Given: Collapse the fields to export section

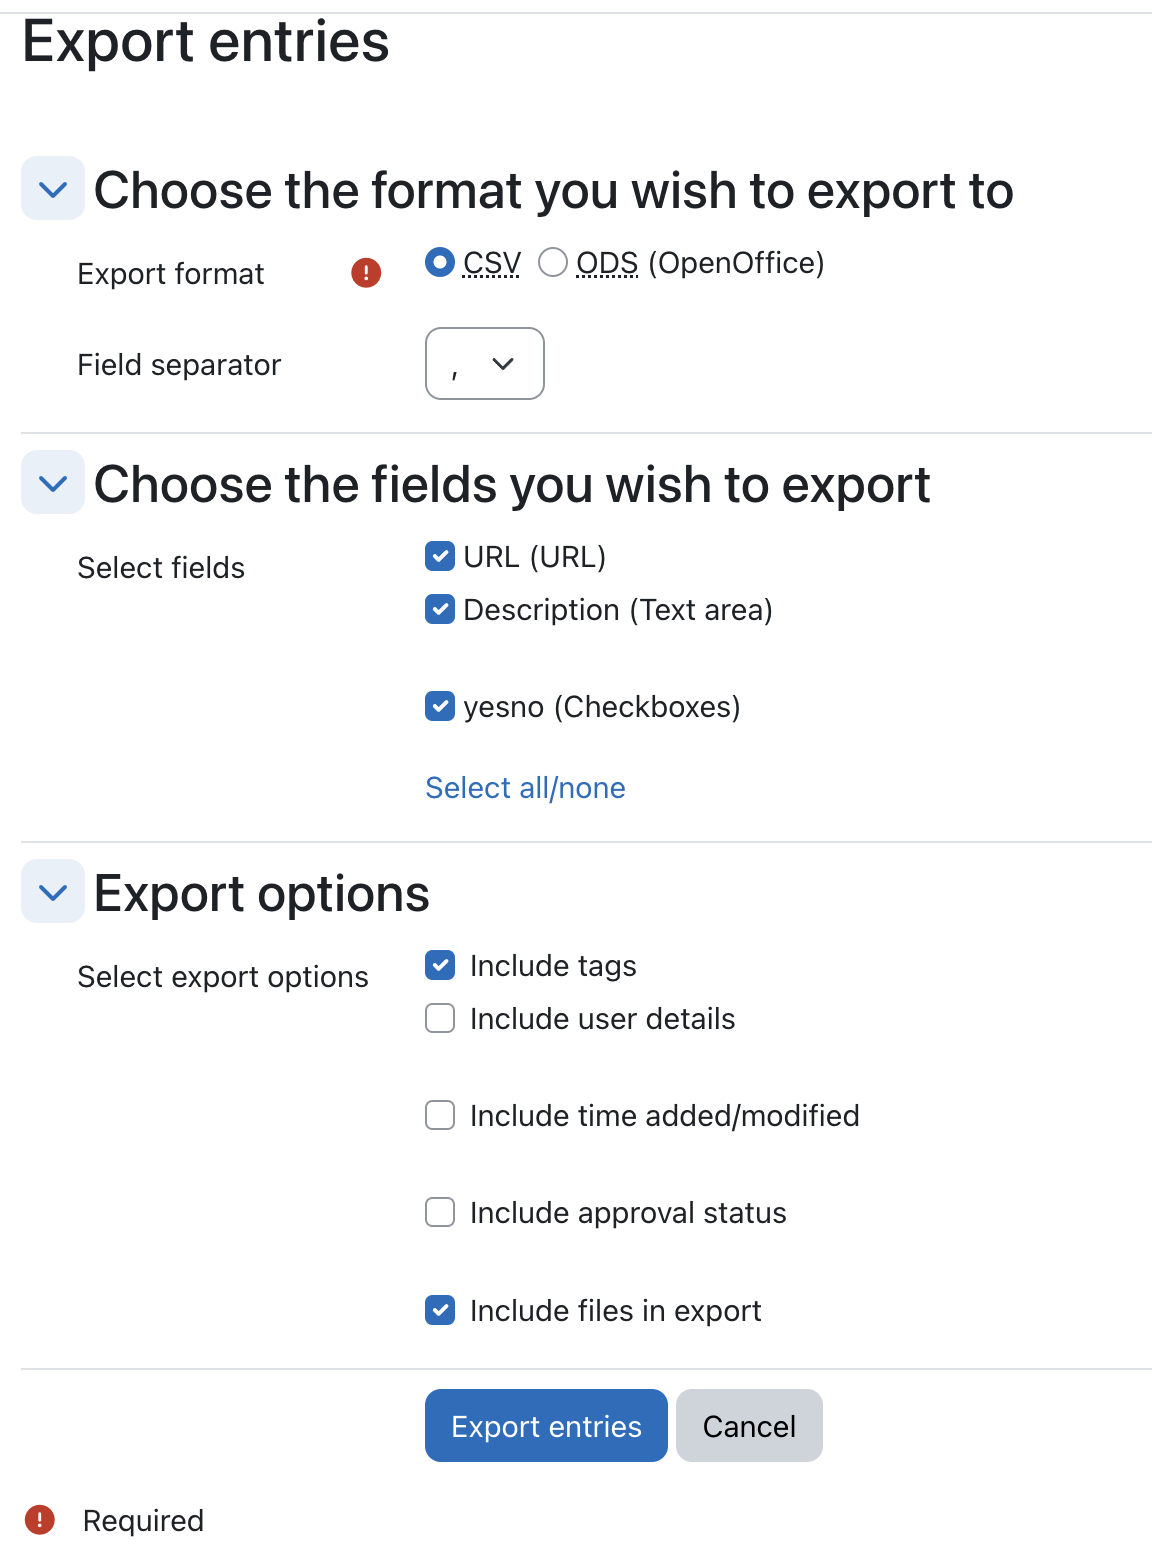Looking at the screenshot, I should coord(53,482).
